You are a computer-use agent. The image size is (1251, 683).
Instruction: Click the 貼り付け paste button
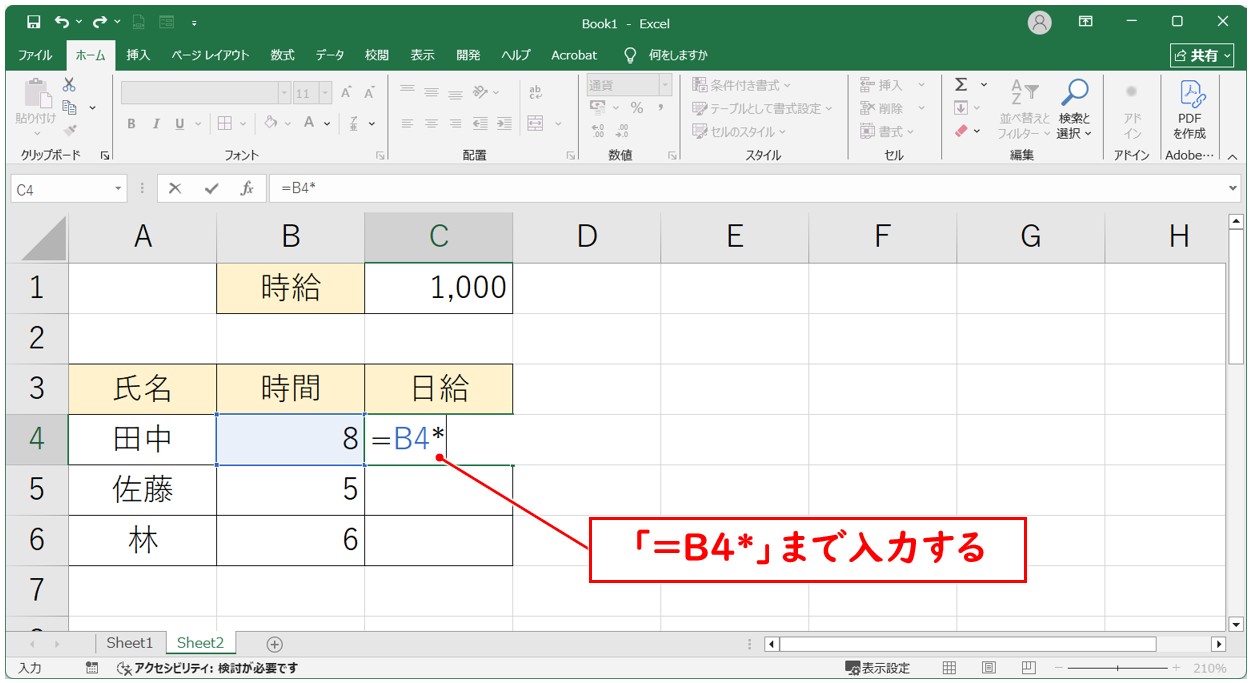36,108
